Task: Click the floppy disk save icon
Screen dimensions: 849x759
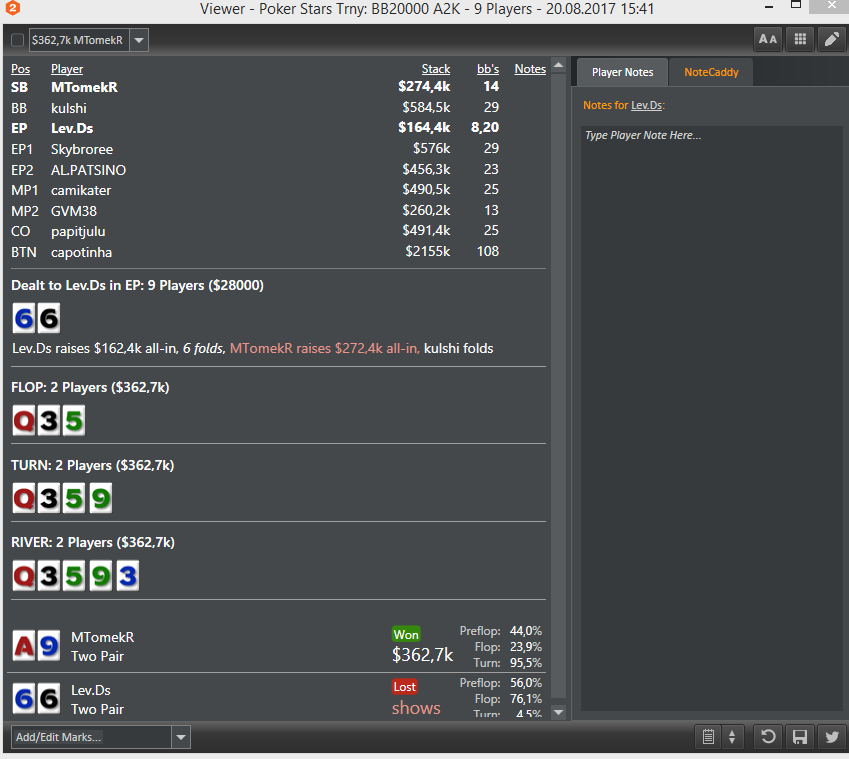Action: pyautogui.click(x=800, y=737)
